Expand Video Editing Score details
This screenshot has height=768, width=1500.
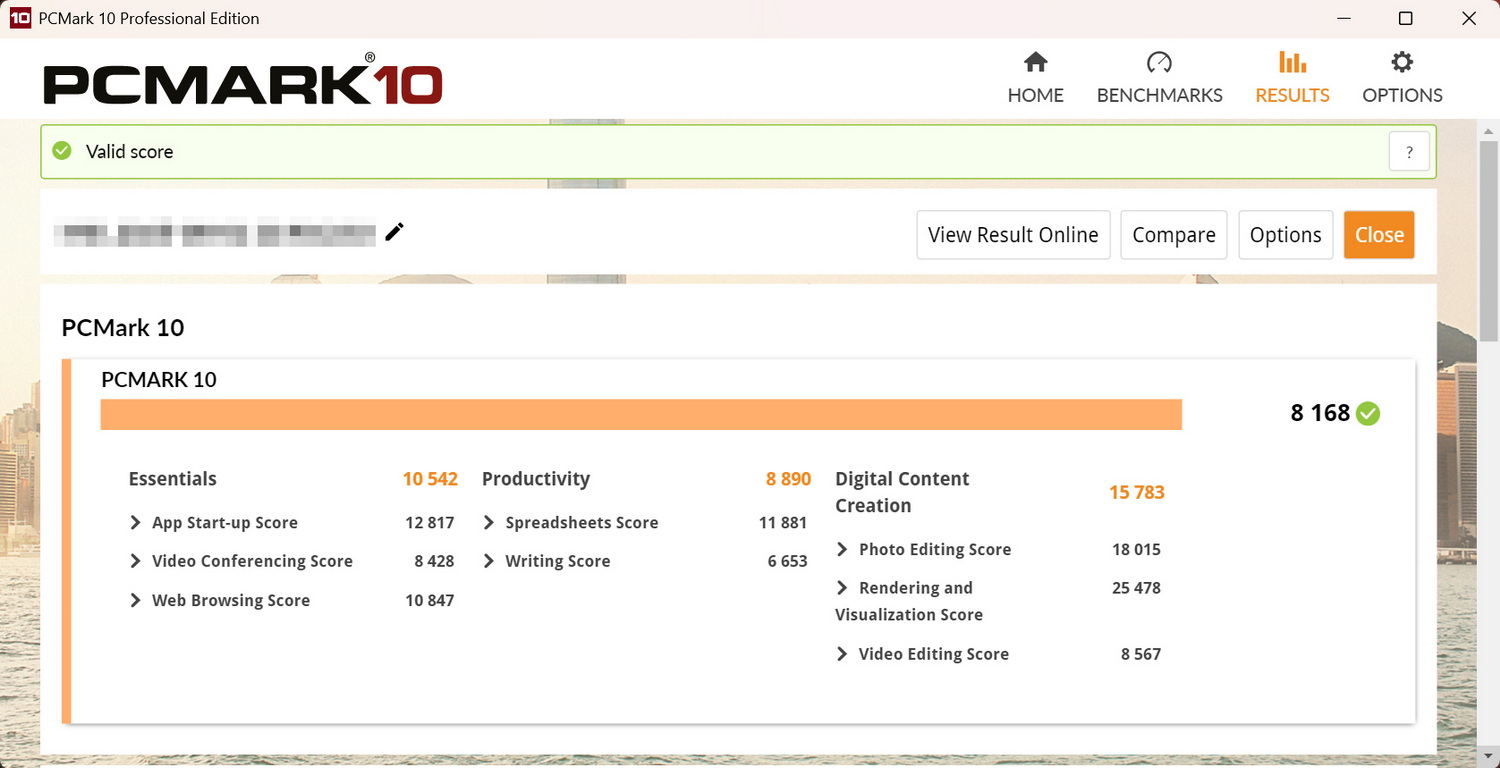tap(842, 654)
